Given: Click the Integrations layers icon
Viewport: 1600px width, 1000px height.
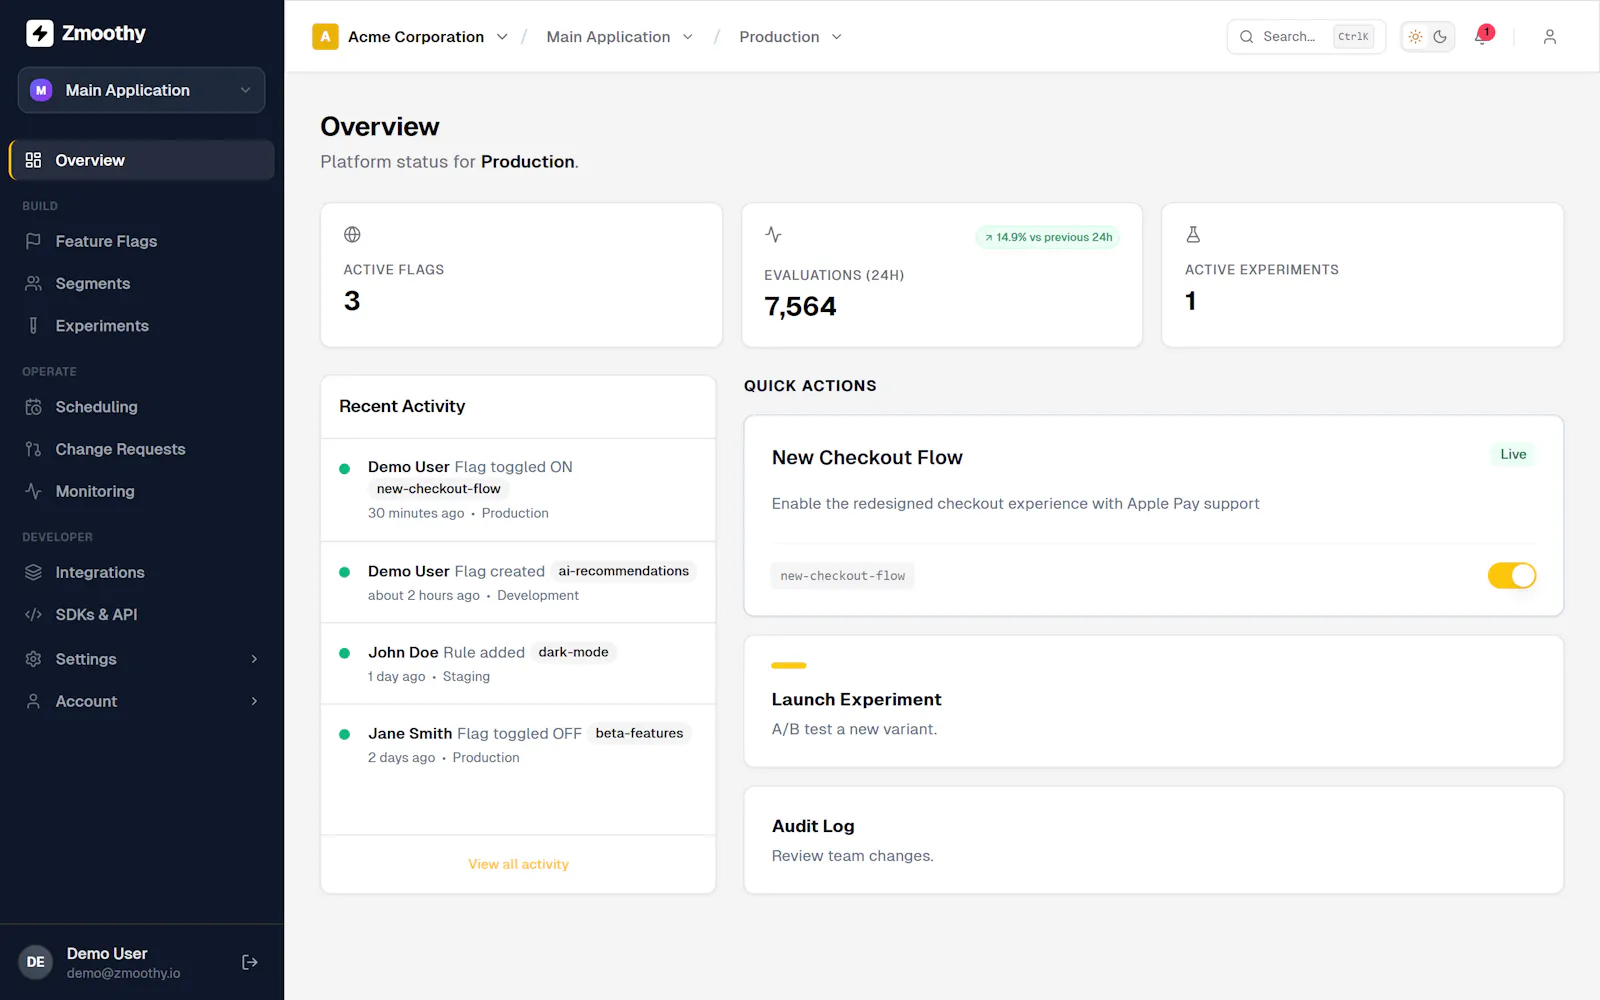Looking at the screenshot, I should 33,572.
